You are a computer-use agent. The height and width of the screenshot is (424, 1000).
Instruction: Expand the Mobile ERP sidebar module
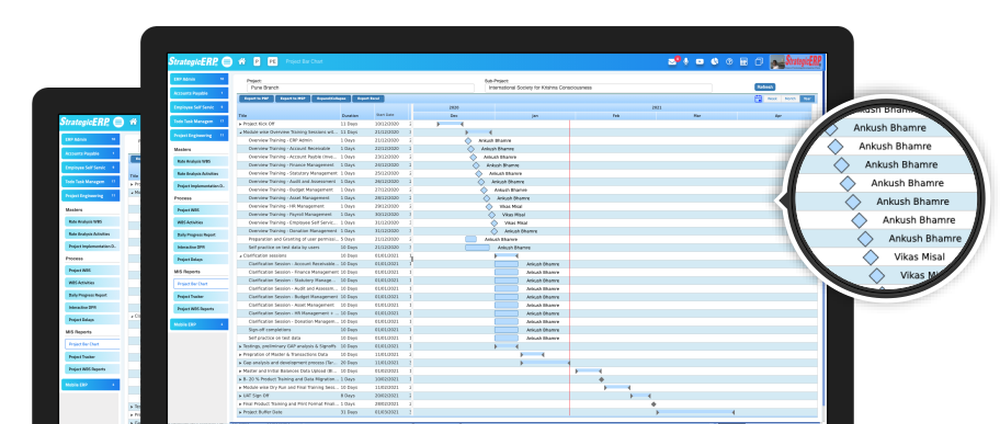(199, 324)
